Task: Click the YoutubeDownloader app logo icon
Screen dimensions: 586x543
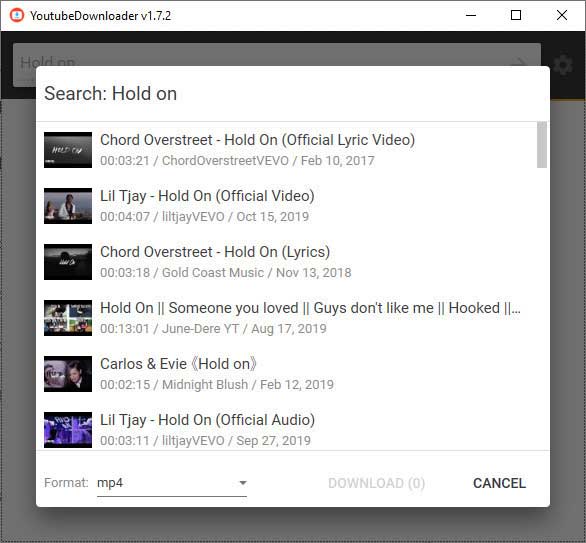Action: click(16, 15)
